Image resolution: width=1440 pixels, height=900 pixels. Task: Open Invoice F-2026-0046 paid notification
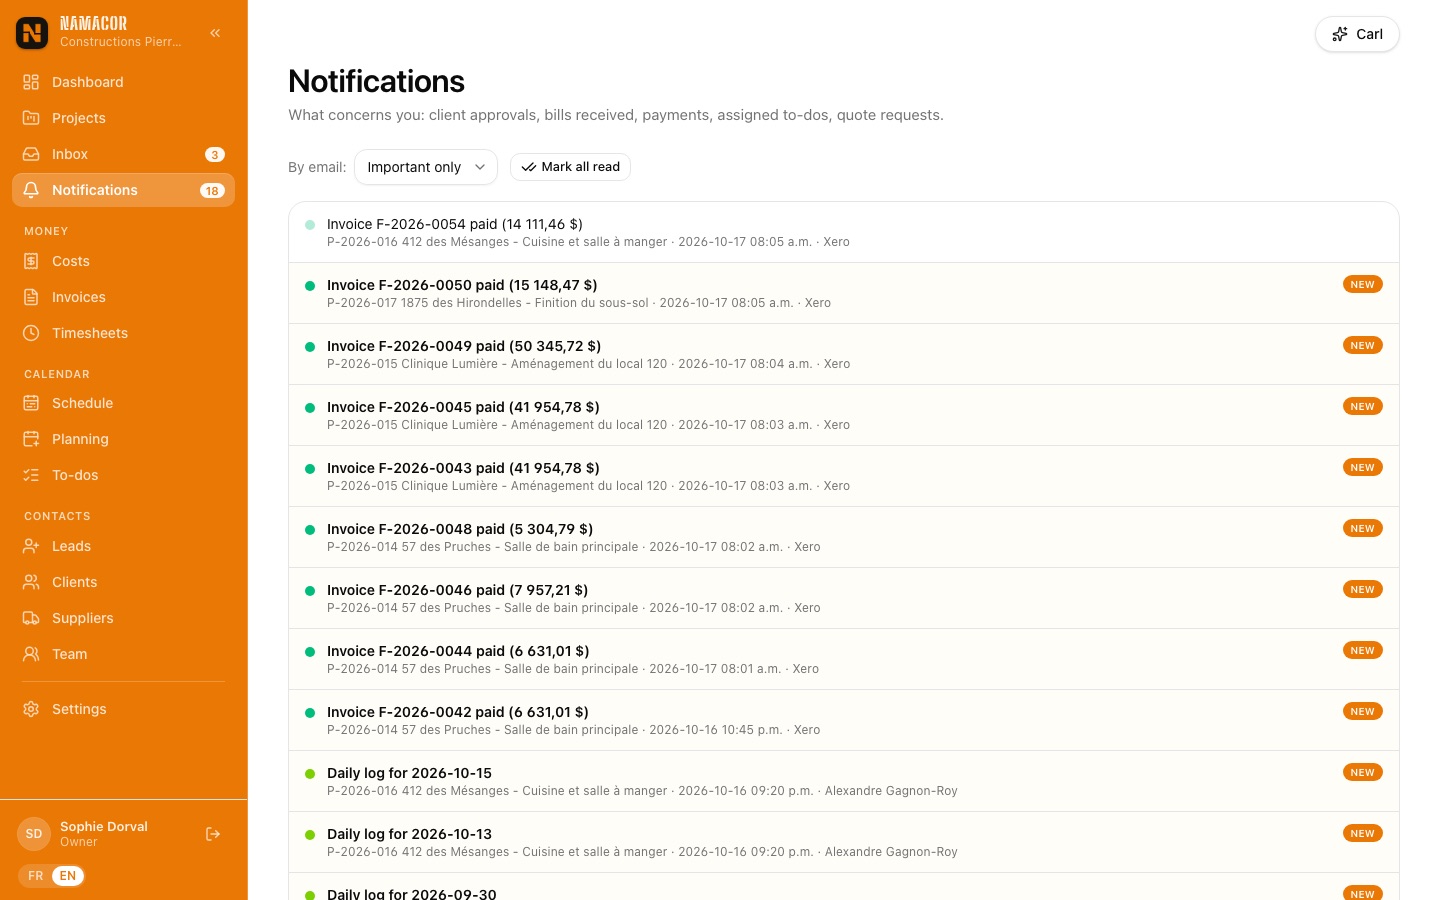coord(843,598)
